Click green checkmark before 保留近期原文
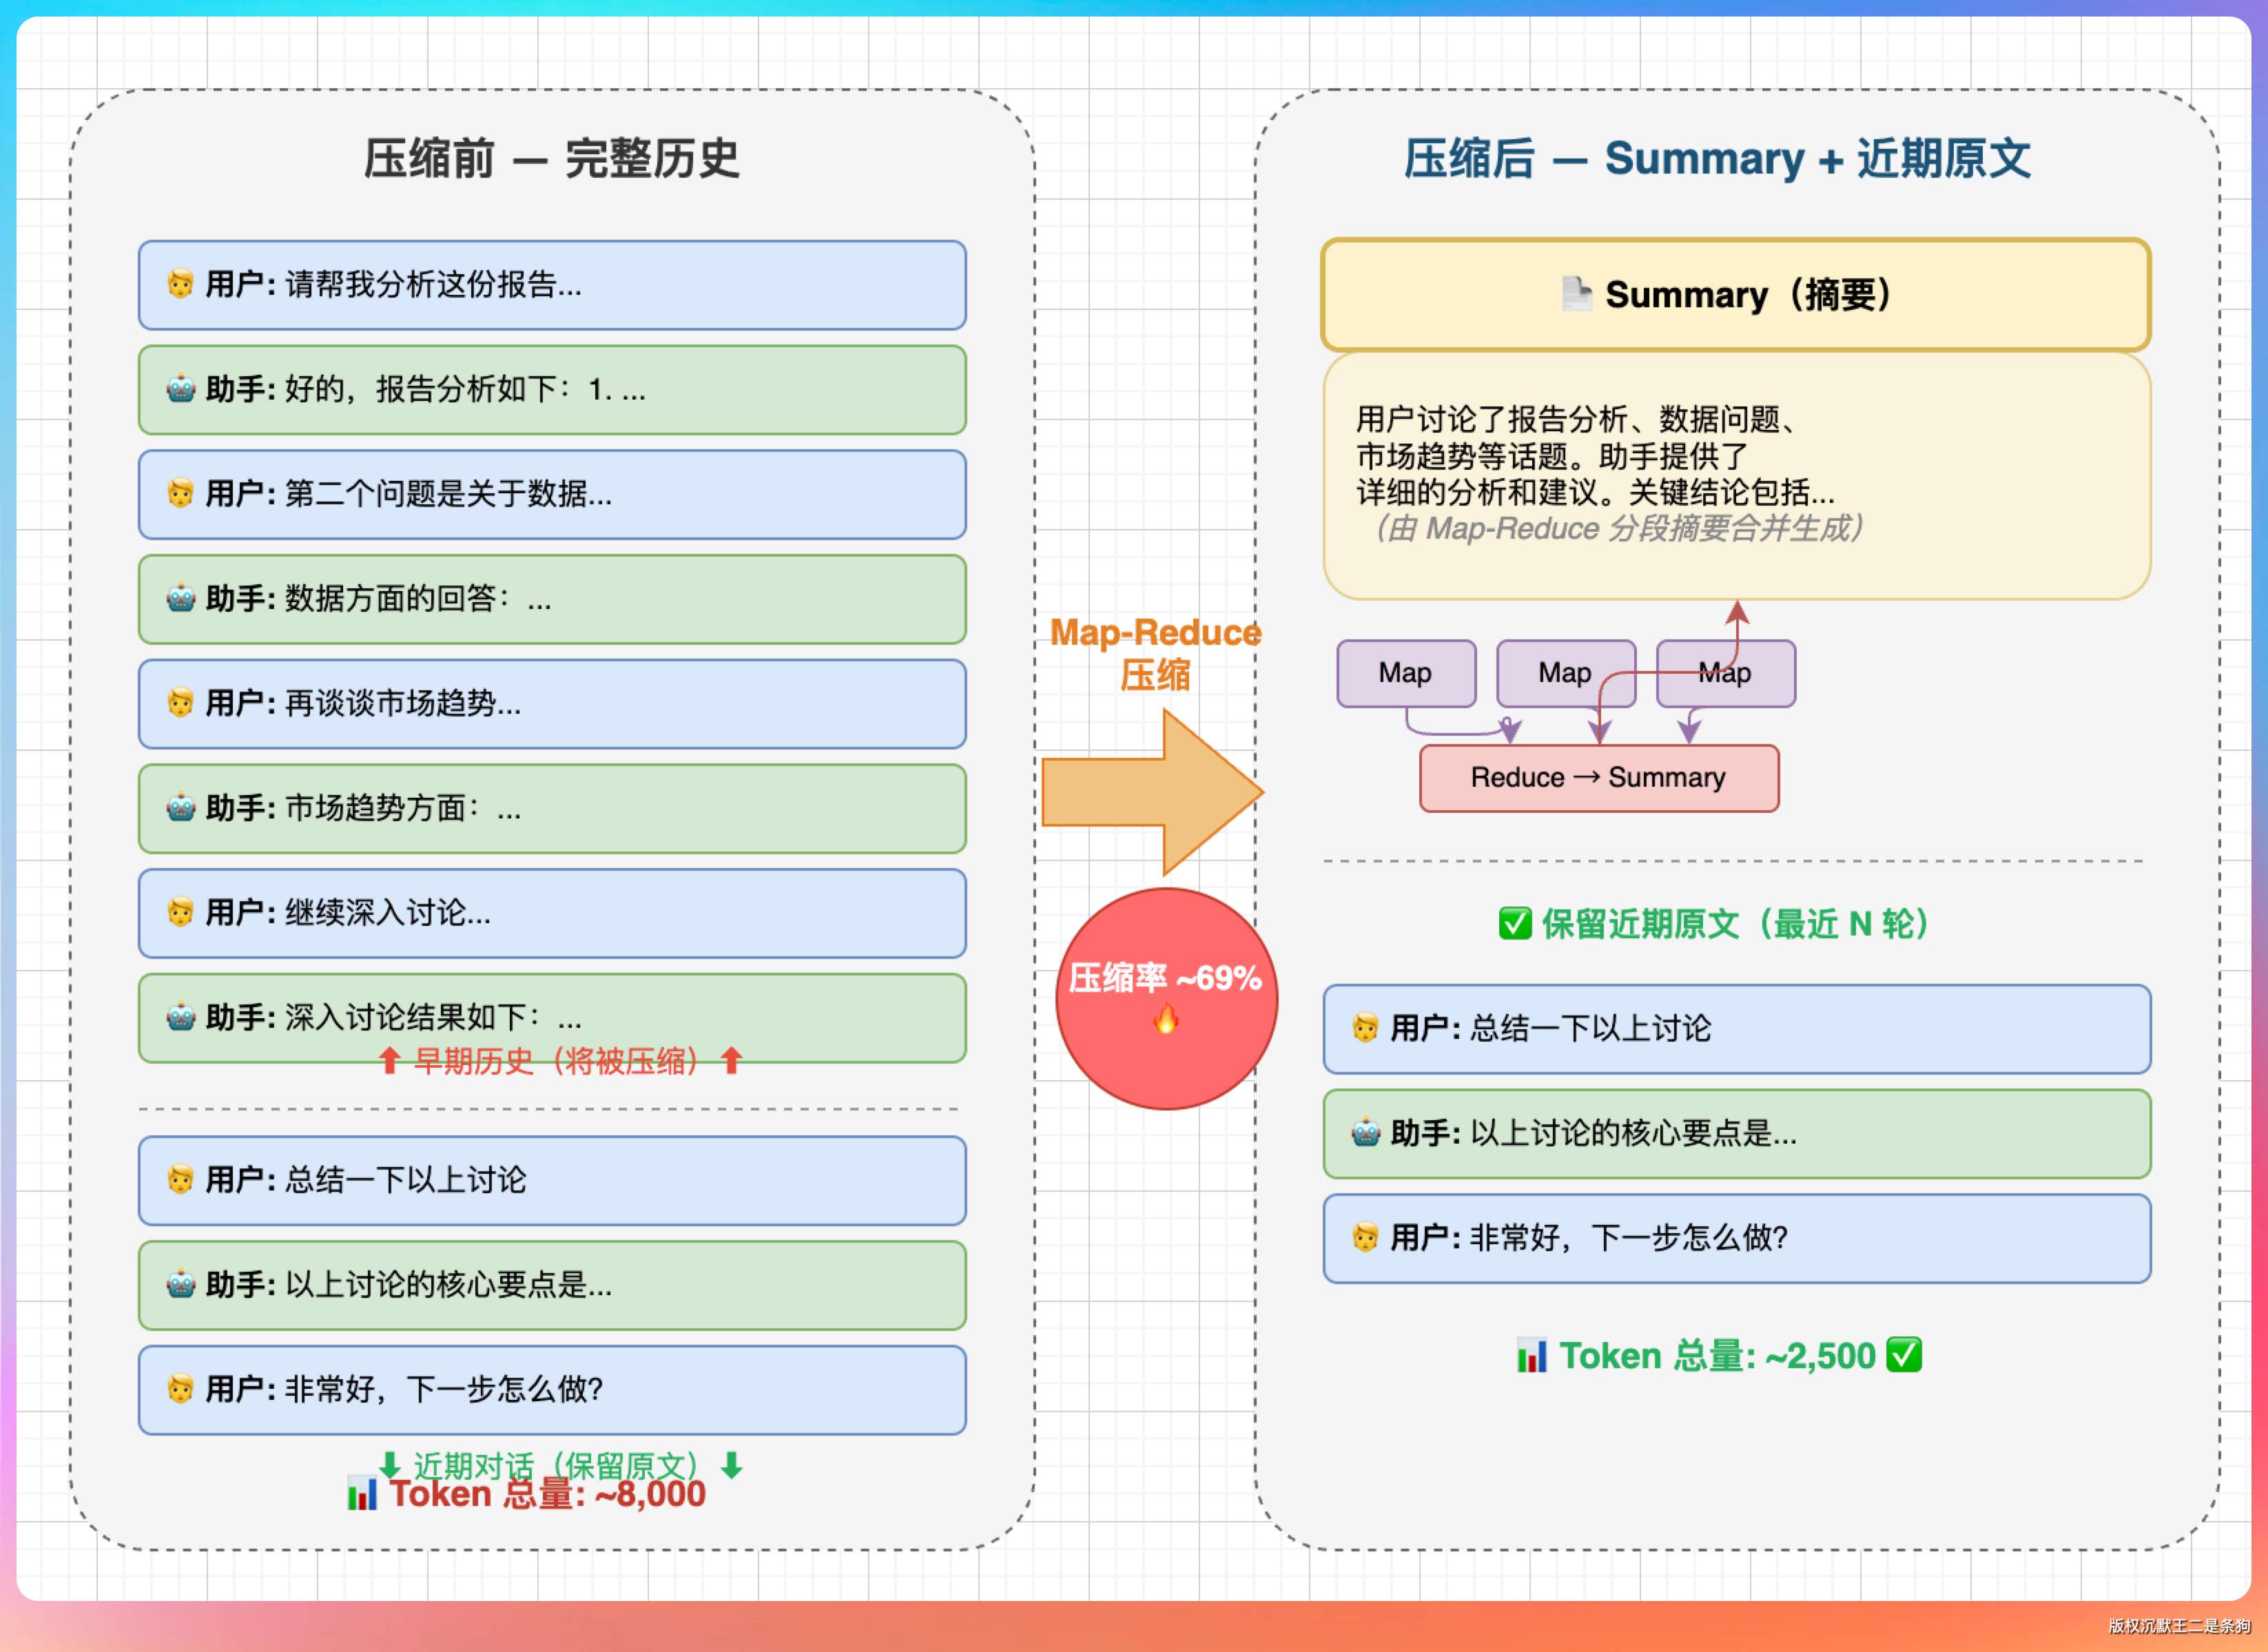2268x1652 pixels. (1515, 924)
